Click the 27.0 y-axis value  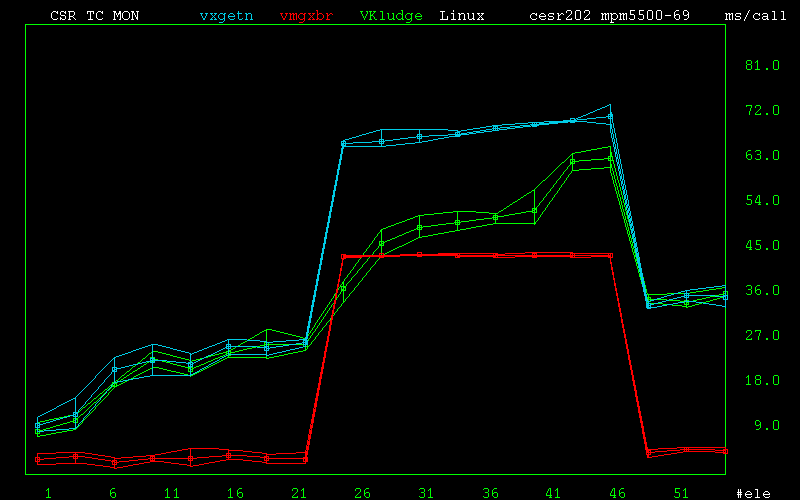click(x=762, y=335)
